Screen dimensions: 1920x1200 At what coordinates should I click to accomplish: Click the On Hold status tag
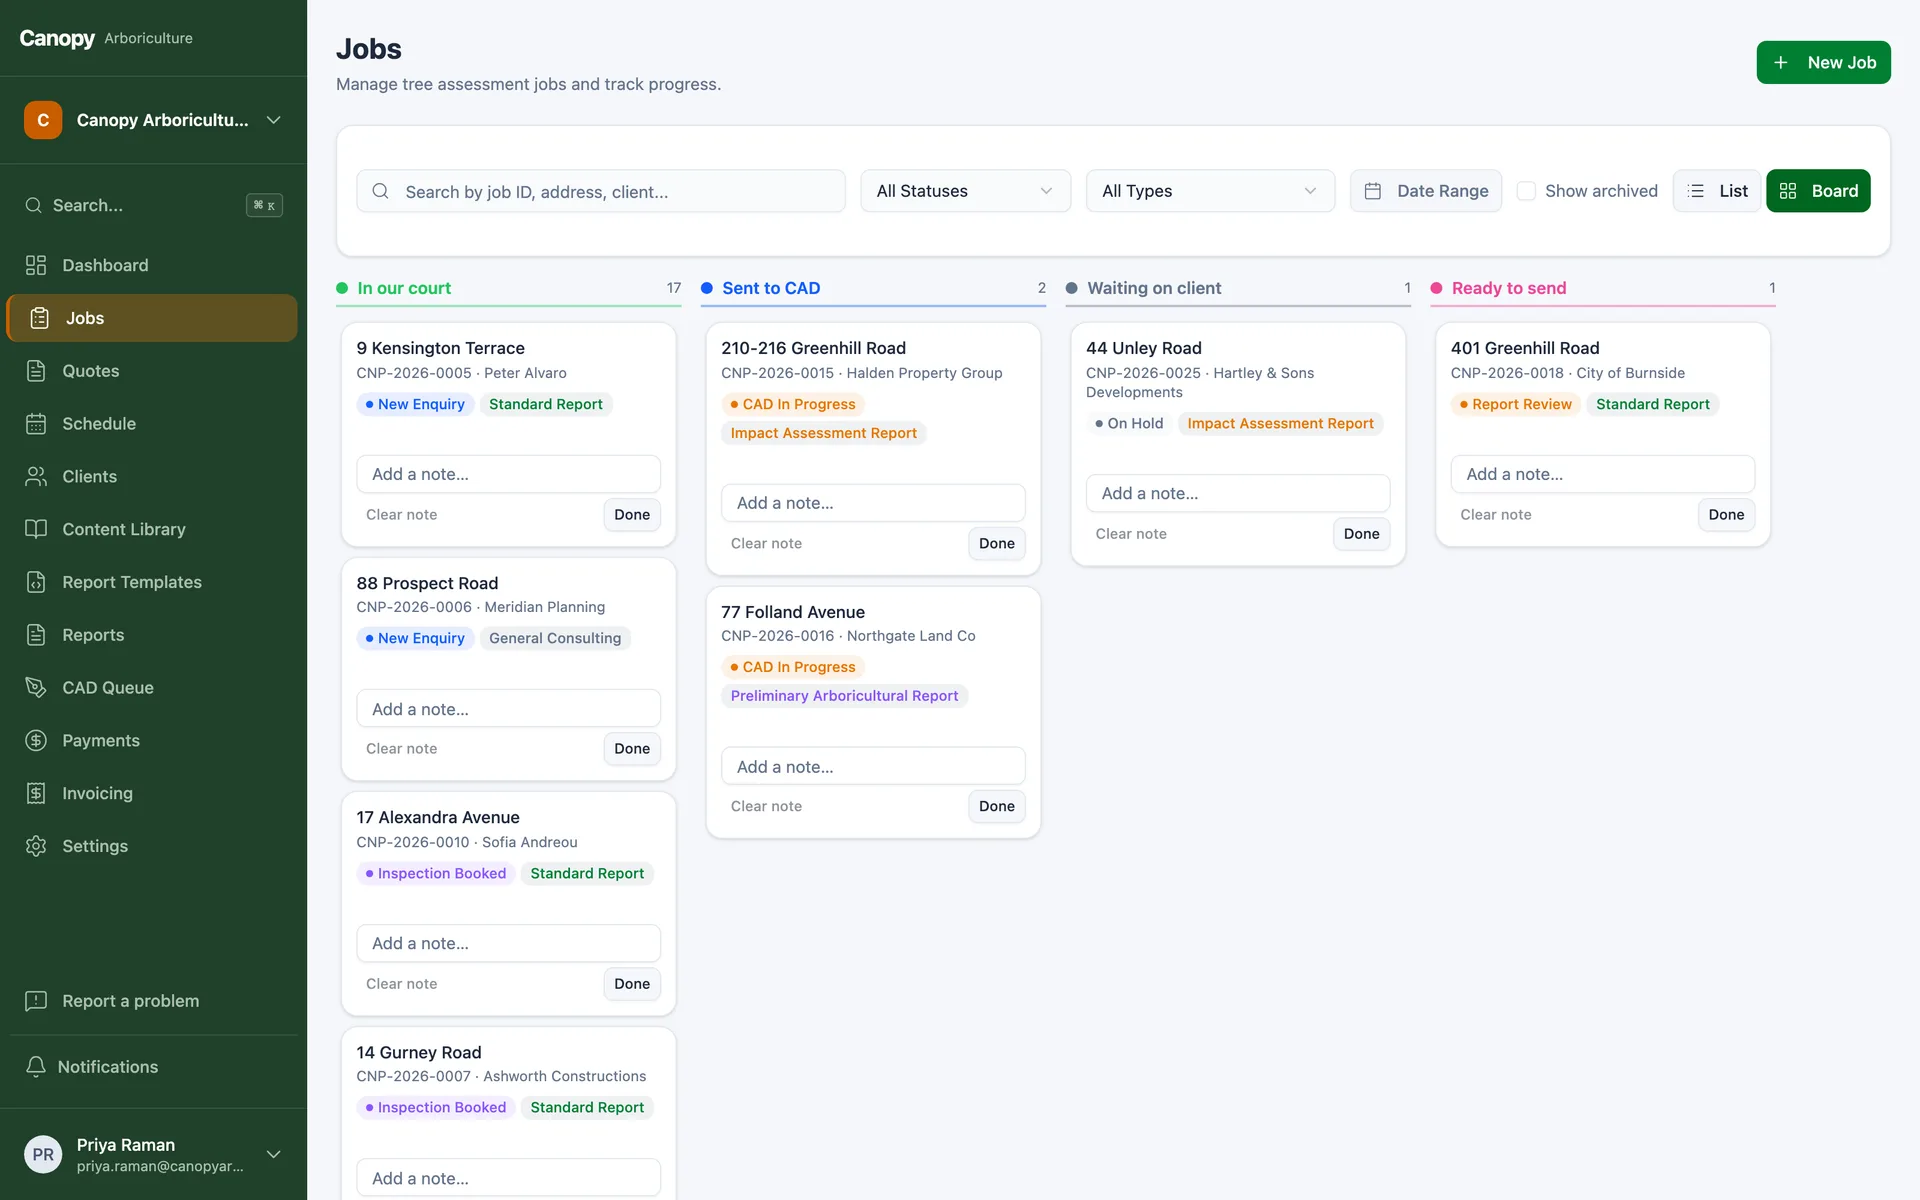click(x=1129, y=424)
